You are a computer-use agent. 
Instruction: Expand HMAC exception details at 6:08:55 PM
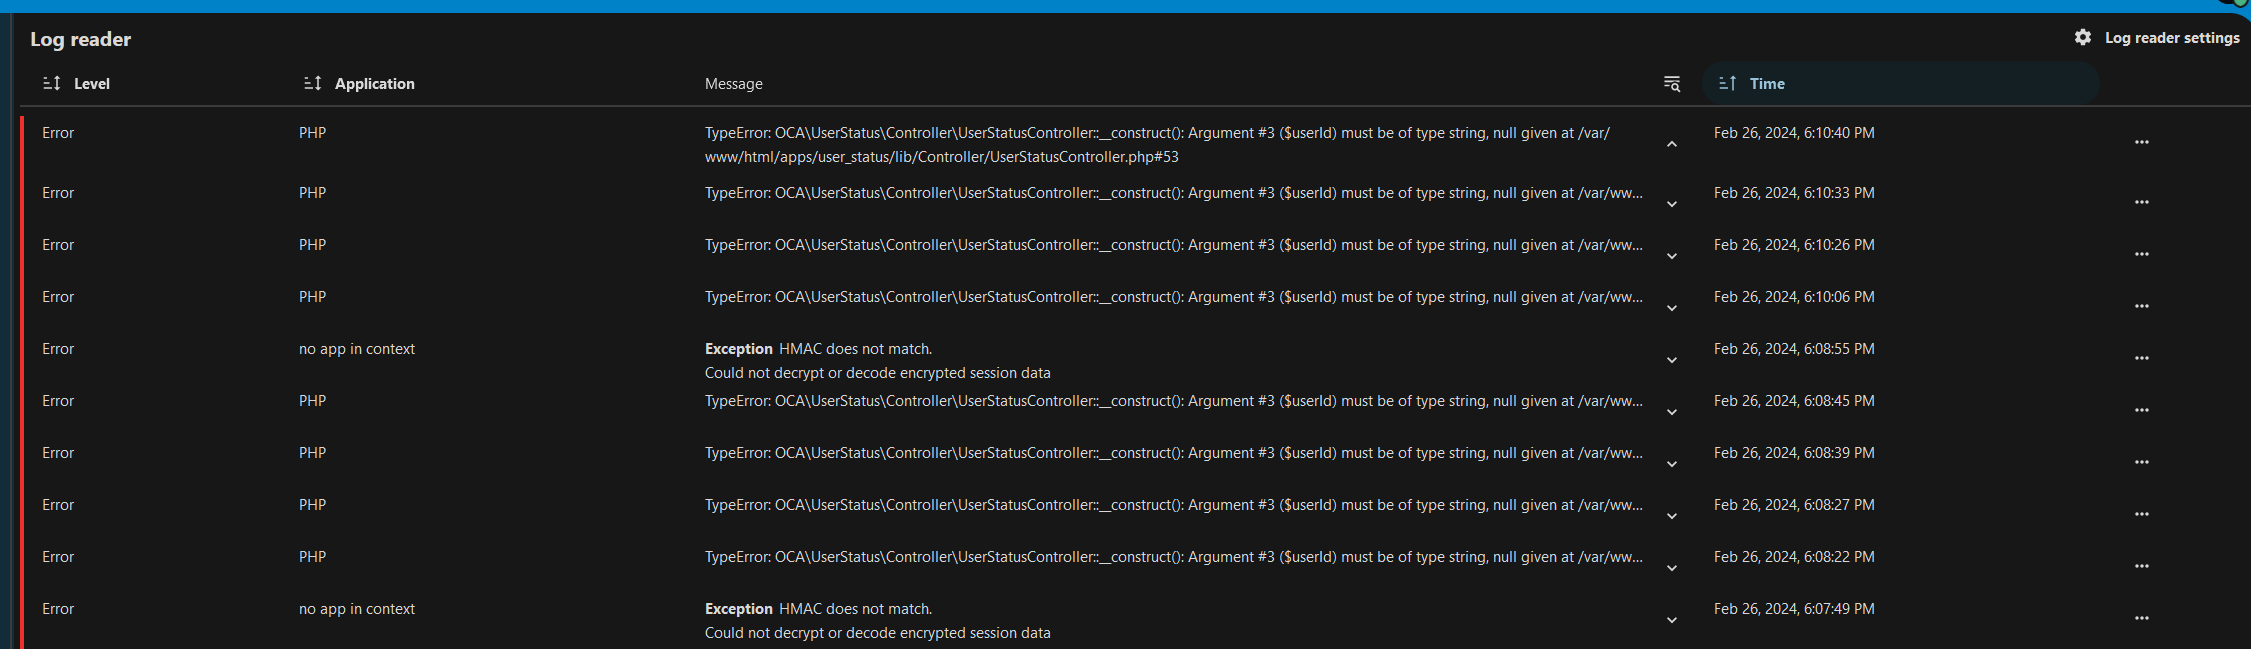pyautogui.click(x=1671, y=360)
